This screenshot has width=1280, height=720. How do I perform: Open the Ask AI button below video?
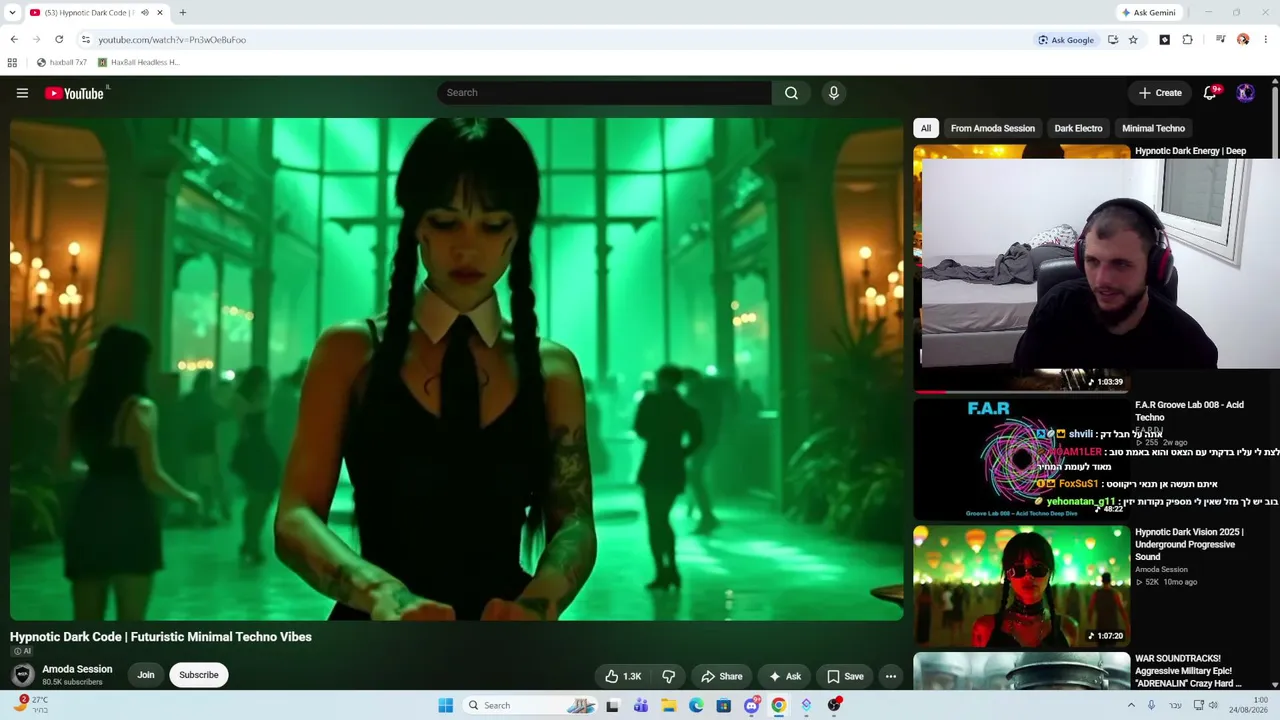pyautogui.click(x=784, y=676)
